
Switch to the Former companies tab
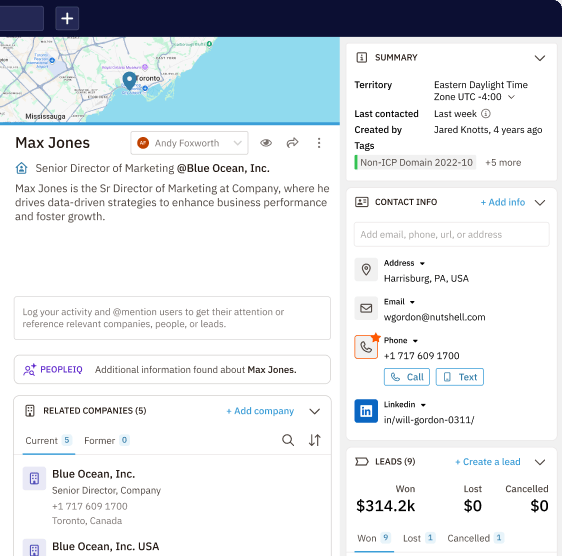(x=106, y=441)
